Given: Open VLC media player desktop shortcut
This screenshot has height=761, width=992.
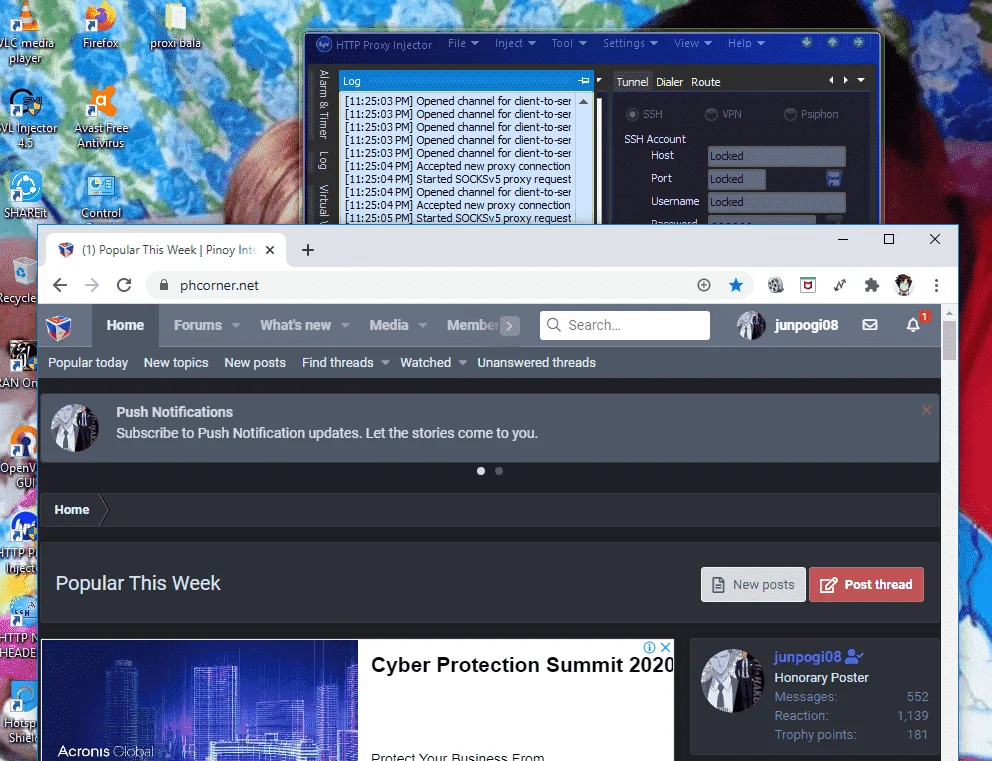Looking at the screenshot, I should tap(24, 32).
